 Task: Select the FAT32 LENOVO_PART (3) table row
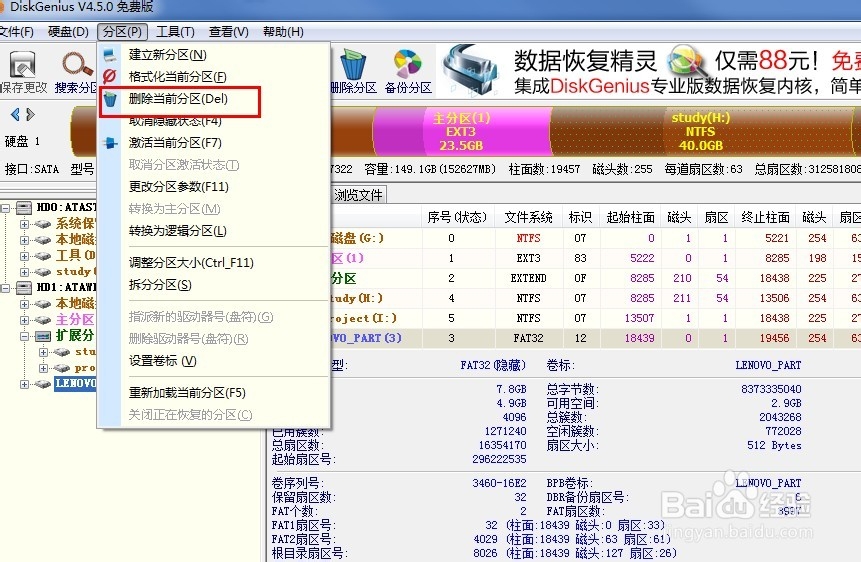pyautogui.click(x=595, y=338)
